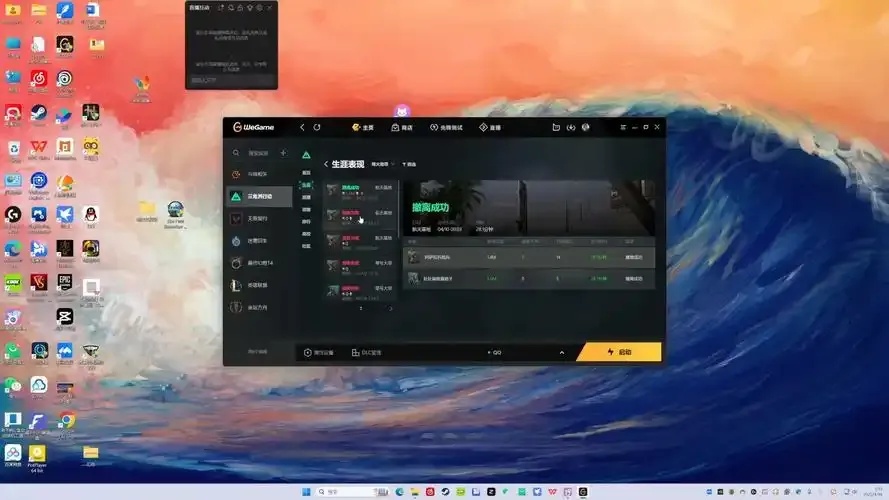The width and height of the screenshot is (889, 500).
Task: Select 无畏契约 in the game sidebar
Action: click(260, 218)
